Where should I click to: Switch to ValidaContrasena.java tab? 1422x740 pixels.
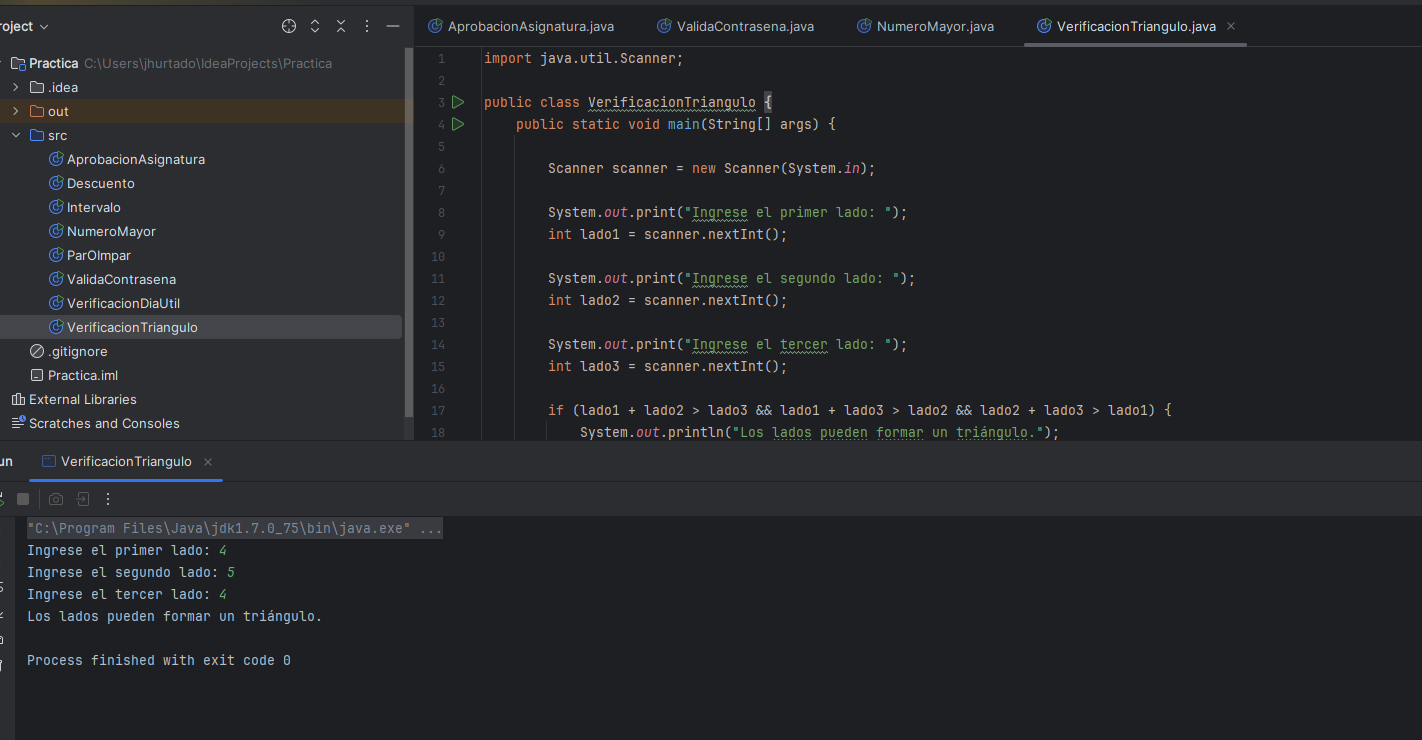pos(736,26)
